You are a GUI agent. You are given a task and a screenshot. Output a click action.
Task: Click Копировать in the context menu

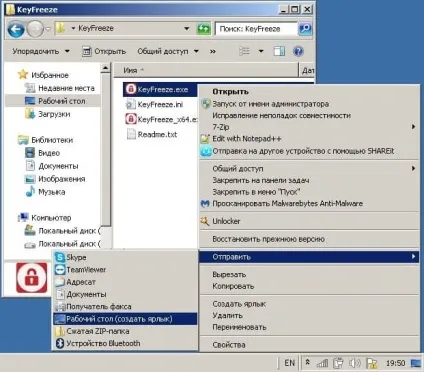pyautogui.click(x=309, y=286)
